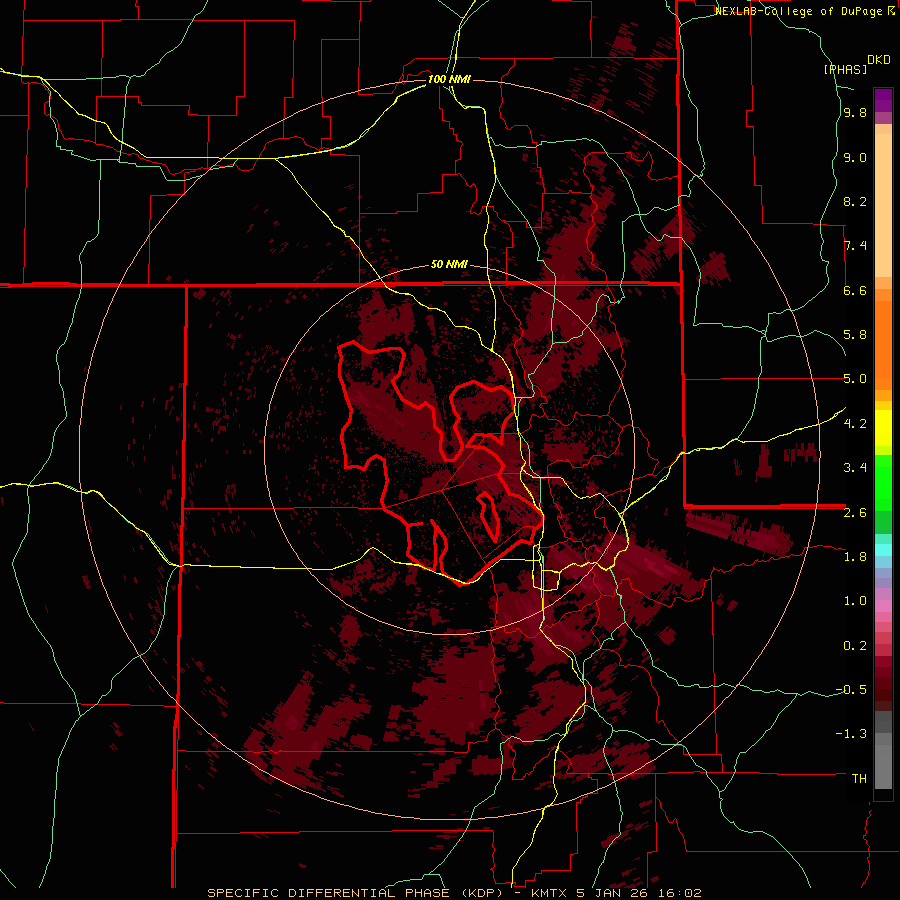900x900 pixels.
Task: Click the 16:02 timestamp in the caption
Action: coord(680,893)
